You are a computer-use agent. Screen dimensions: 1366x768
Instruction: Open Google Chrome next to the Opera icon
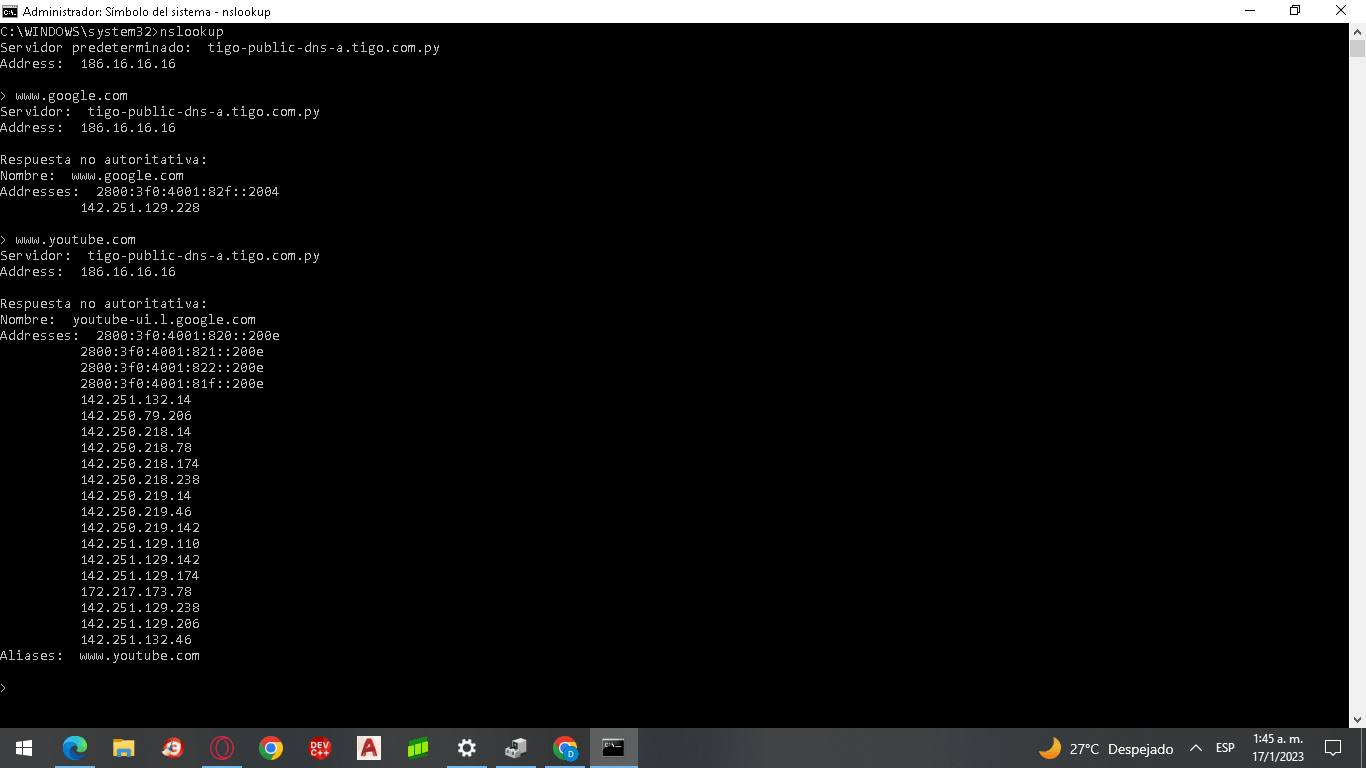[271, 748]
